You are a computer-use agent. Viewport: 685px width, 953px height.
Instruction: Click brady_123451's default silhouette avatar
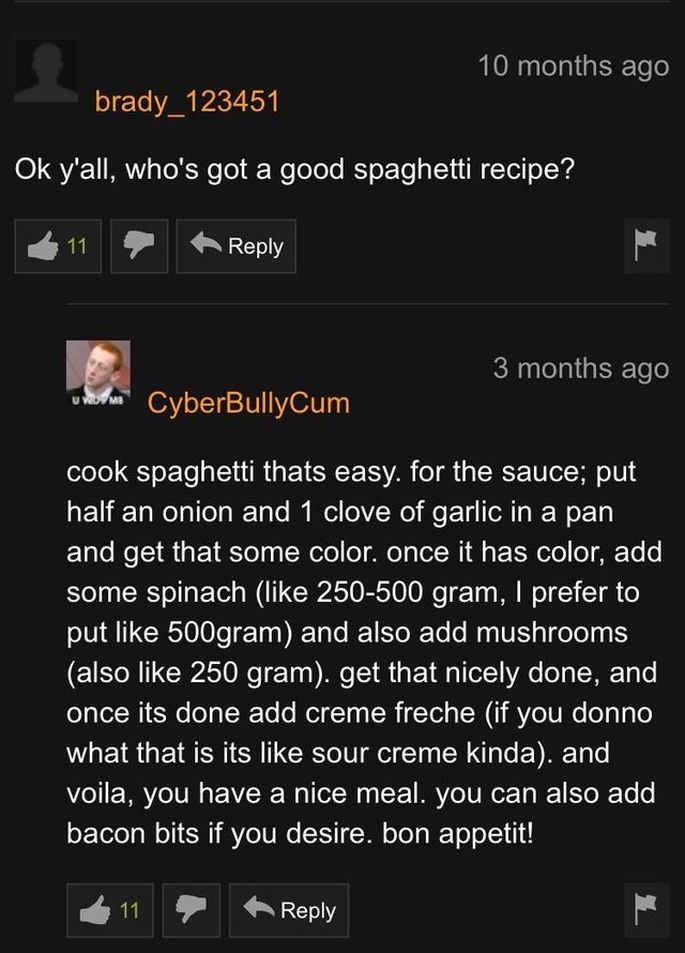(x=46, y=71)
